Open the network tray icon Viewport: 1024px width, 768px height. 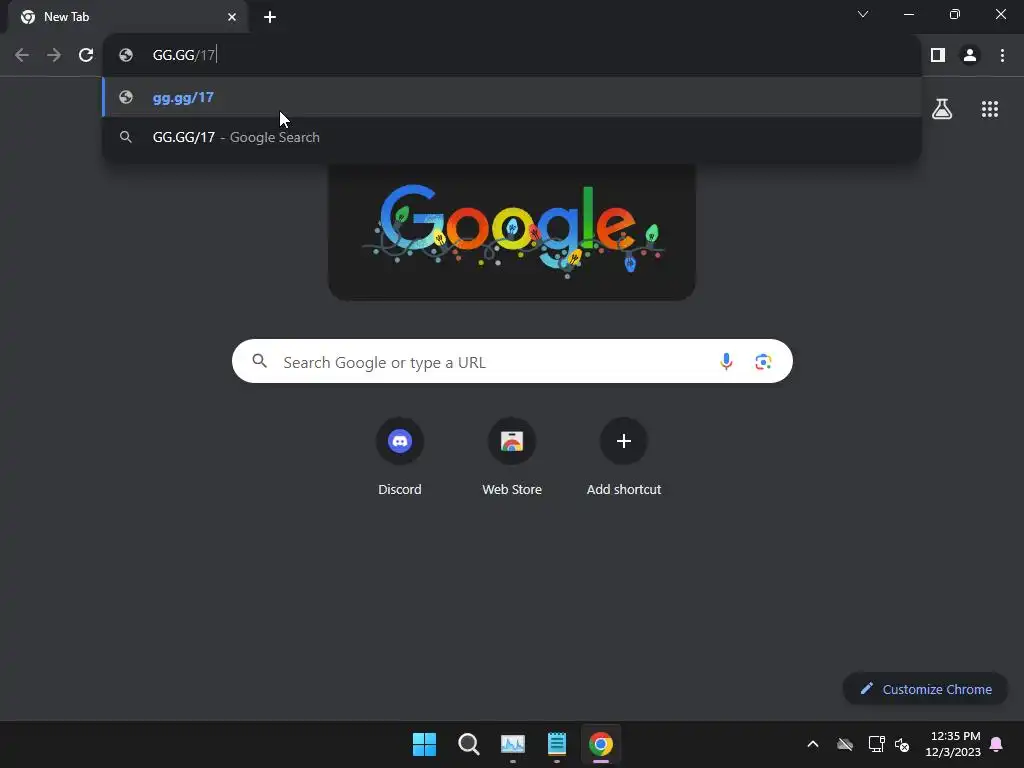(x=876, y=744)
